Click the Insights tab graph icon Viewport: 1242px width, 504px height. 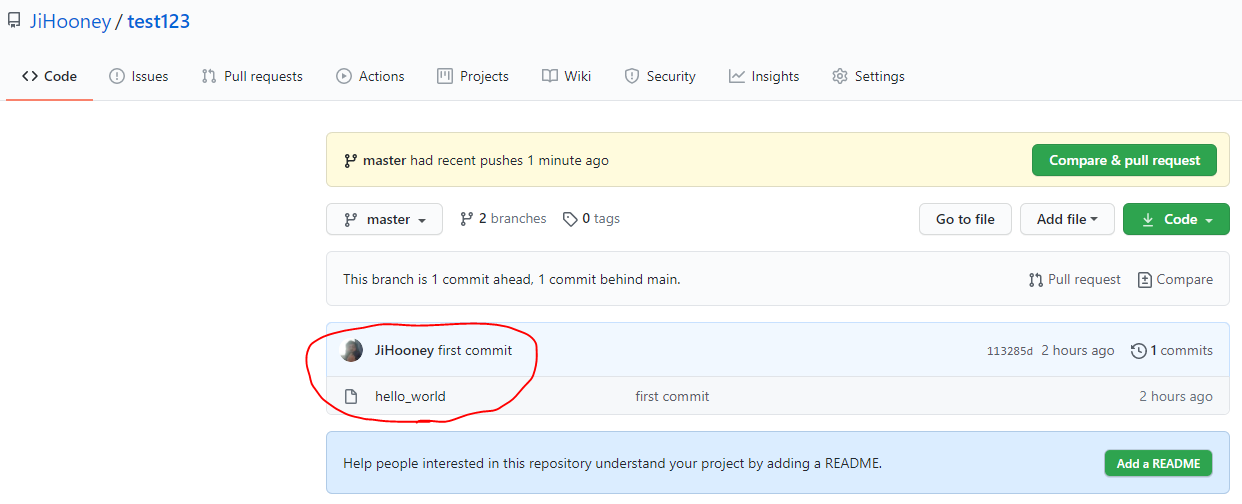(737, 76)
